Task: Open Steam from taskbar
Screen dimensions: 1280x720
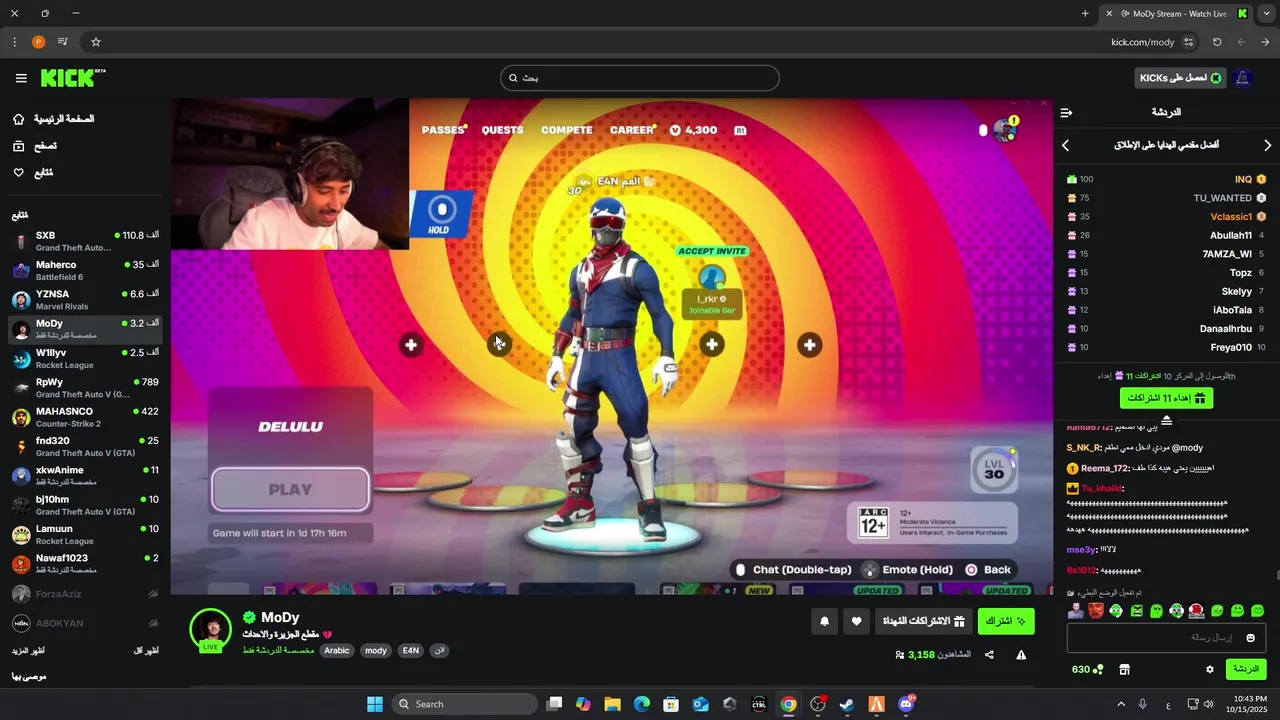Action: pyautogui.click(x=847, y=704)
